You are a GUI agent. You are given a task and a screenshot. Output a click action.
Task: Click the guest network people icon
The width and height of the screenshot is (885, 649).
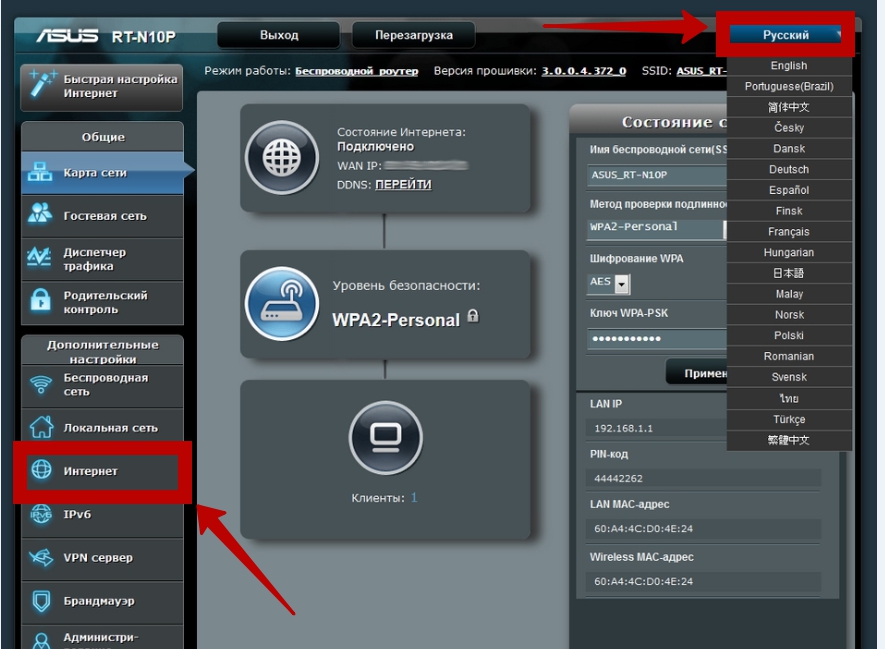click(x=40, y=213)
